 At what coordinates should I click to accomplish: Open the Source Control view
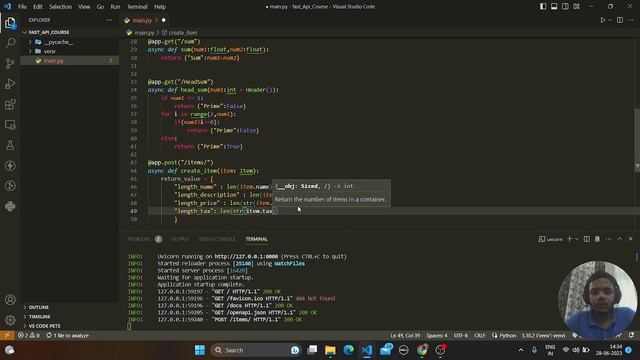pyautogui.click(x=10, y=63)
